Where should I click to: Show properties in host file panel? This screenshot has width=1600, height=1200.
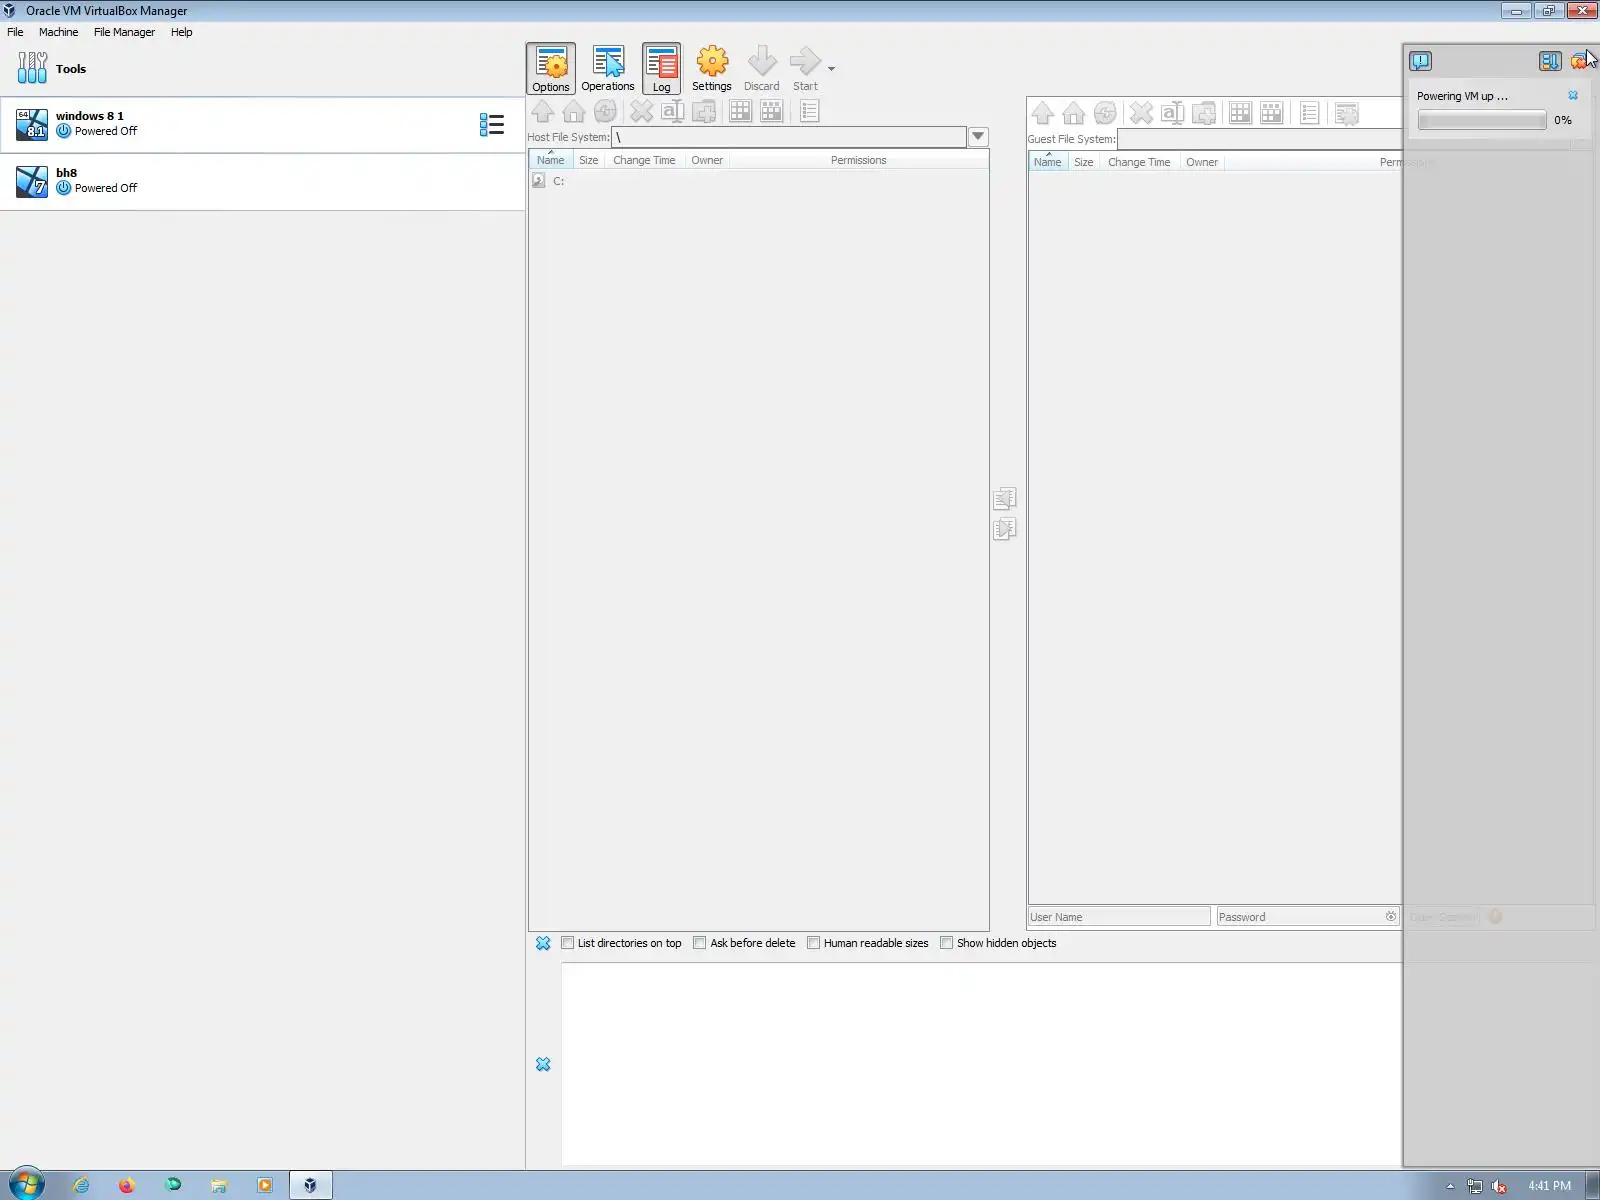point(810,111)
